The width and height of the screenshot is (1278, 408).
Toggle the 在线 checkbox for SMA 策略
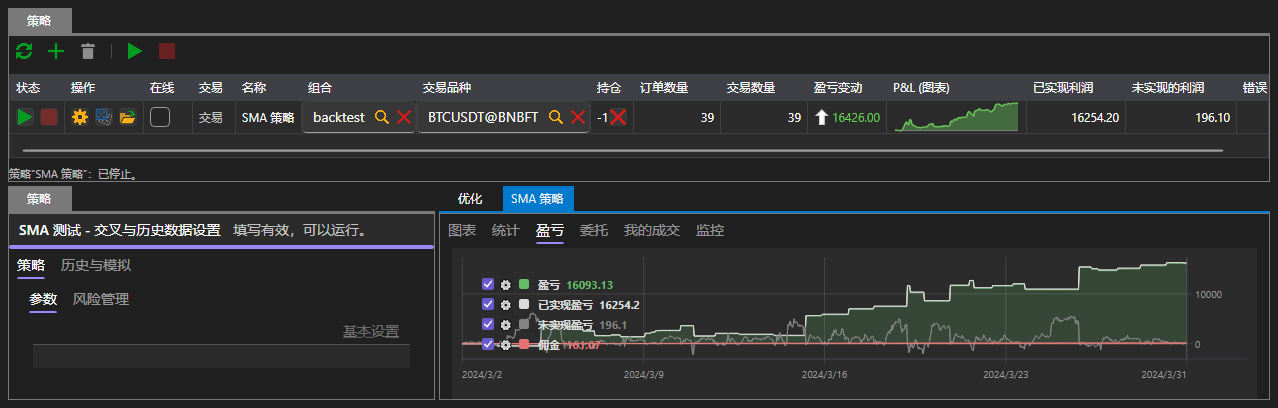pyautogui.click(x=160, y=117)
